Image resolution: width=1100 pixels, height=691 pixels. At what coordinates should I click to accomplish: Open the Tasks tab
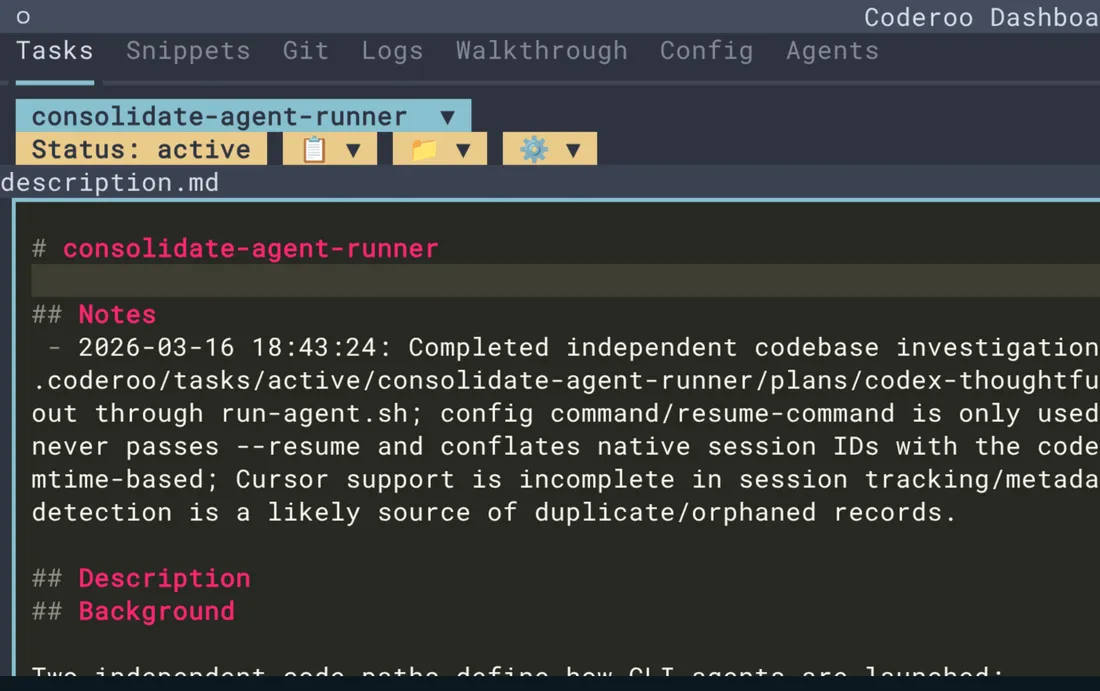click(x=55, y=51)
